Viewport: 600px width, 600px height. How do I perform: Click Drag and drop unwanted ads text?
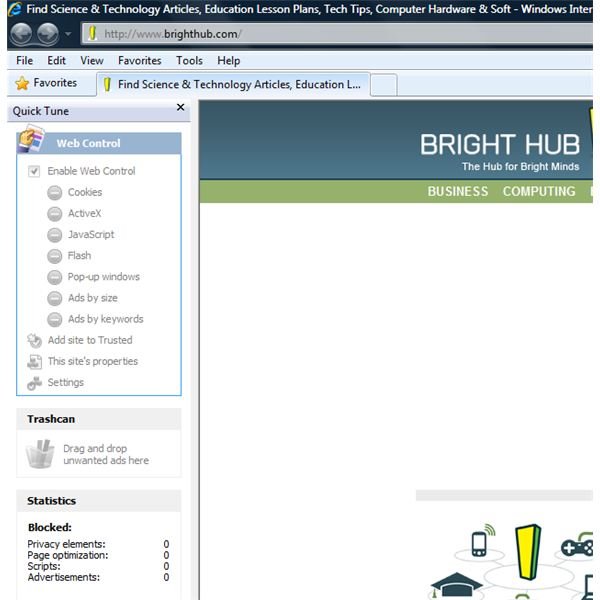tap(106, 454)
